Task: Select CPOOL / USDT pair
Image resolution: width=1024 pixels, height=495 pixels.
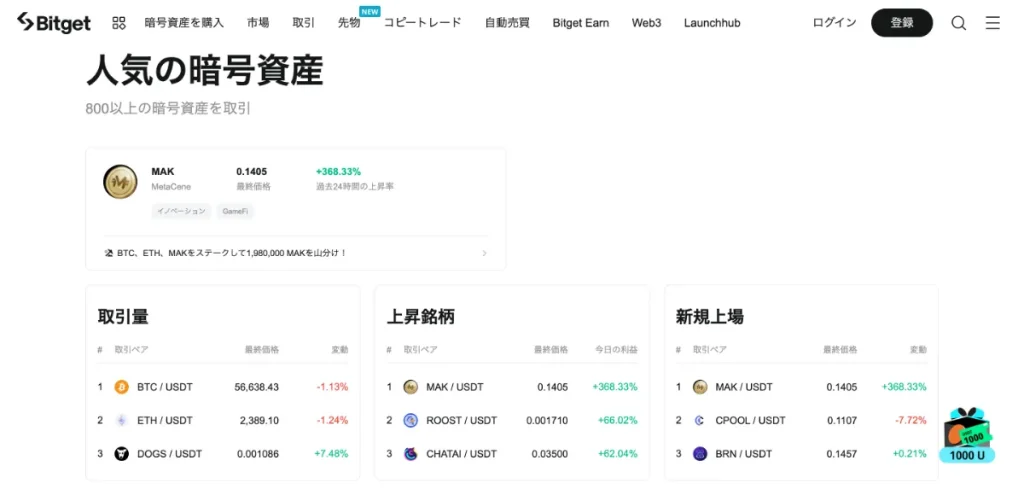Action: [x=751, y=421]
